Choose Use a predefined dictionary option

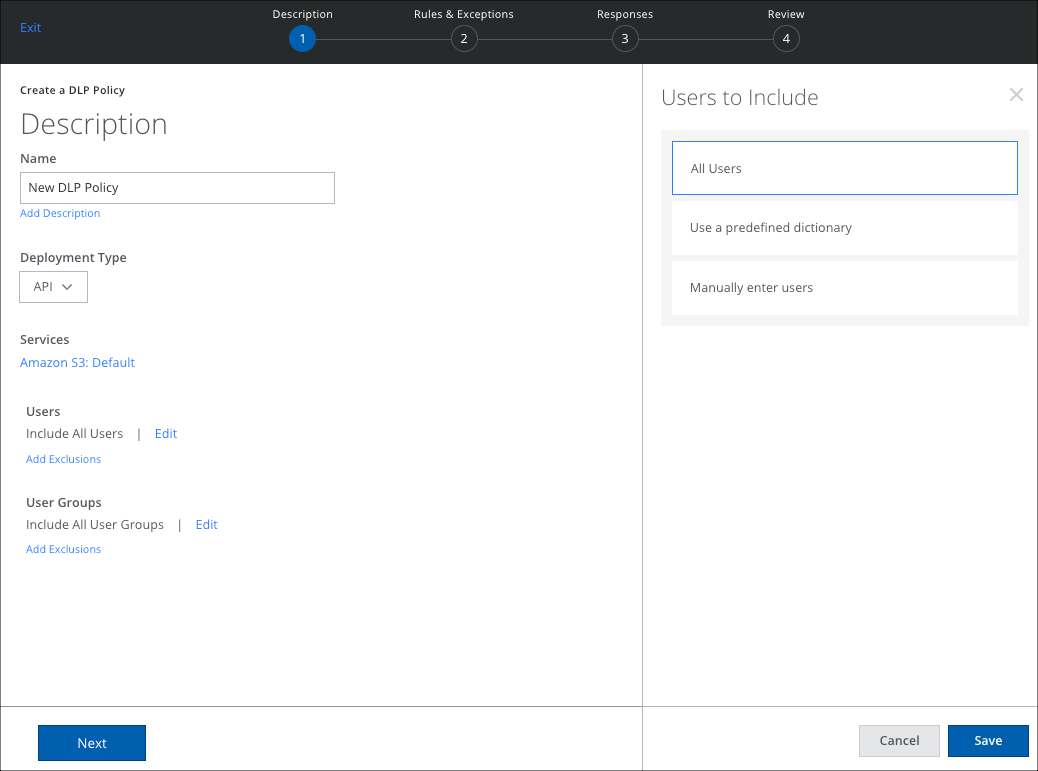[x=844, y=228]
